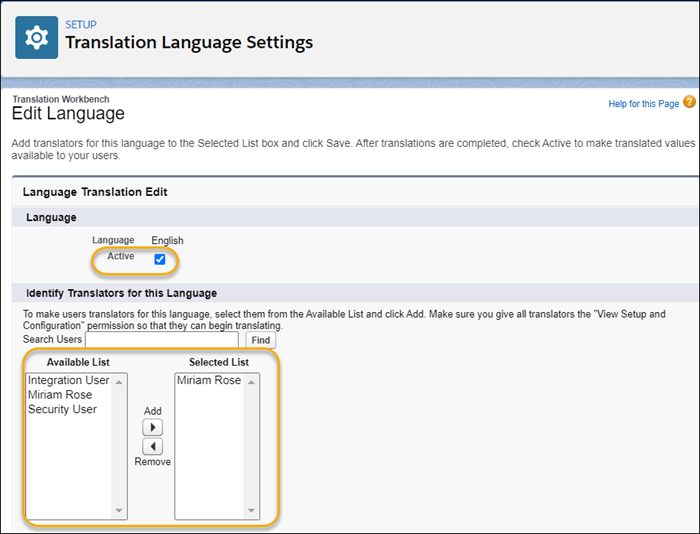Click the Selected List scrollbar track
700x534 pixels.
pyautogui.click(x=252, y=450)
